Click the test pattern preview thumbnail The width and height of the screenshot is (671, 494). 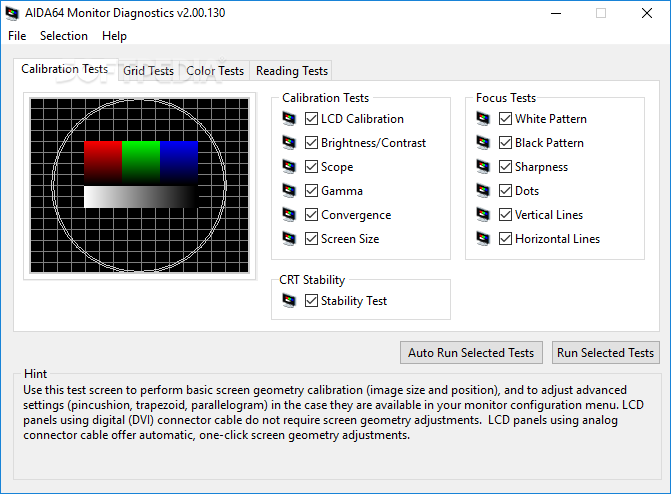click(x=140, y=185)
